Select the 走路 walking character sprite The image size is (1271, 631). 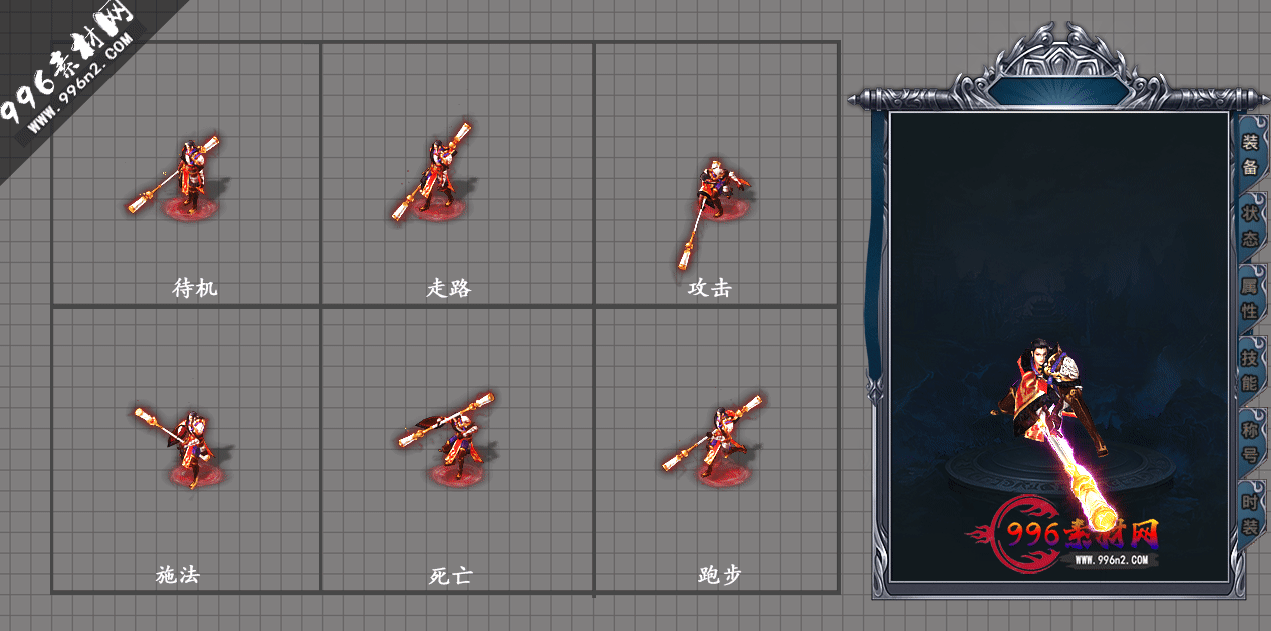coord(432,173)
